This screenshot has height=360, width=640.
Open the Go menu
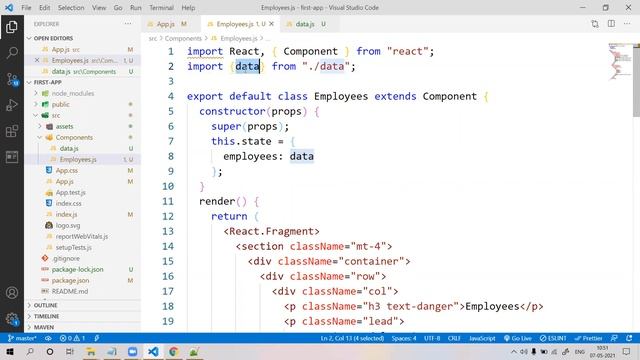tap(118, 8)
